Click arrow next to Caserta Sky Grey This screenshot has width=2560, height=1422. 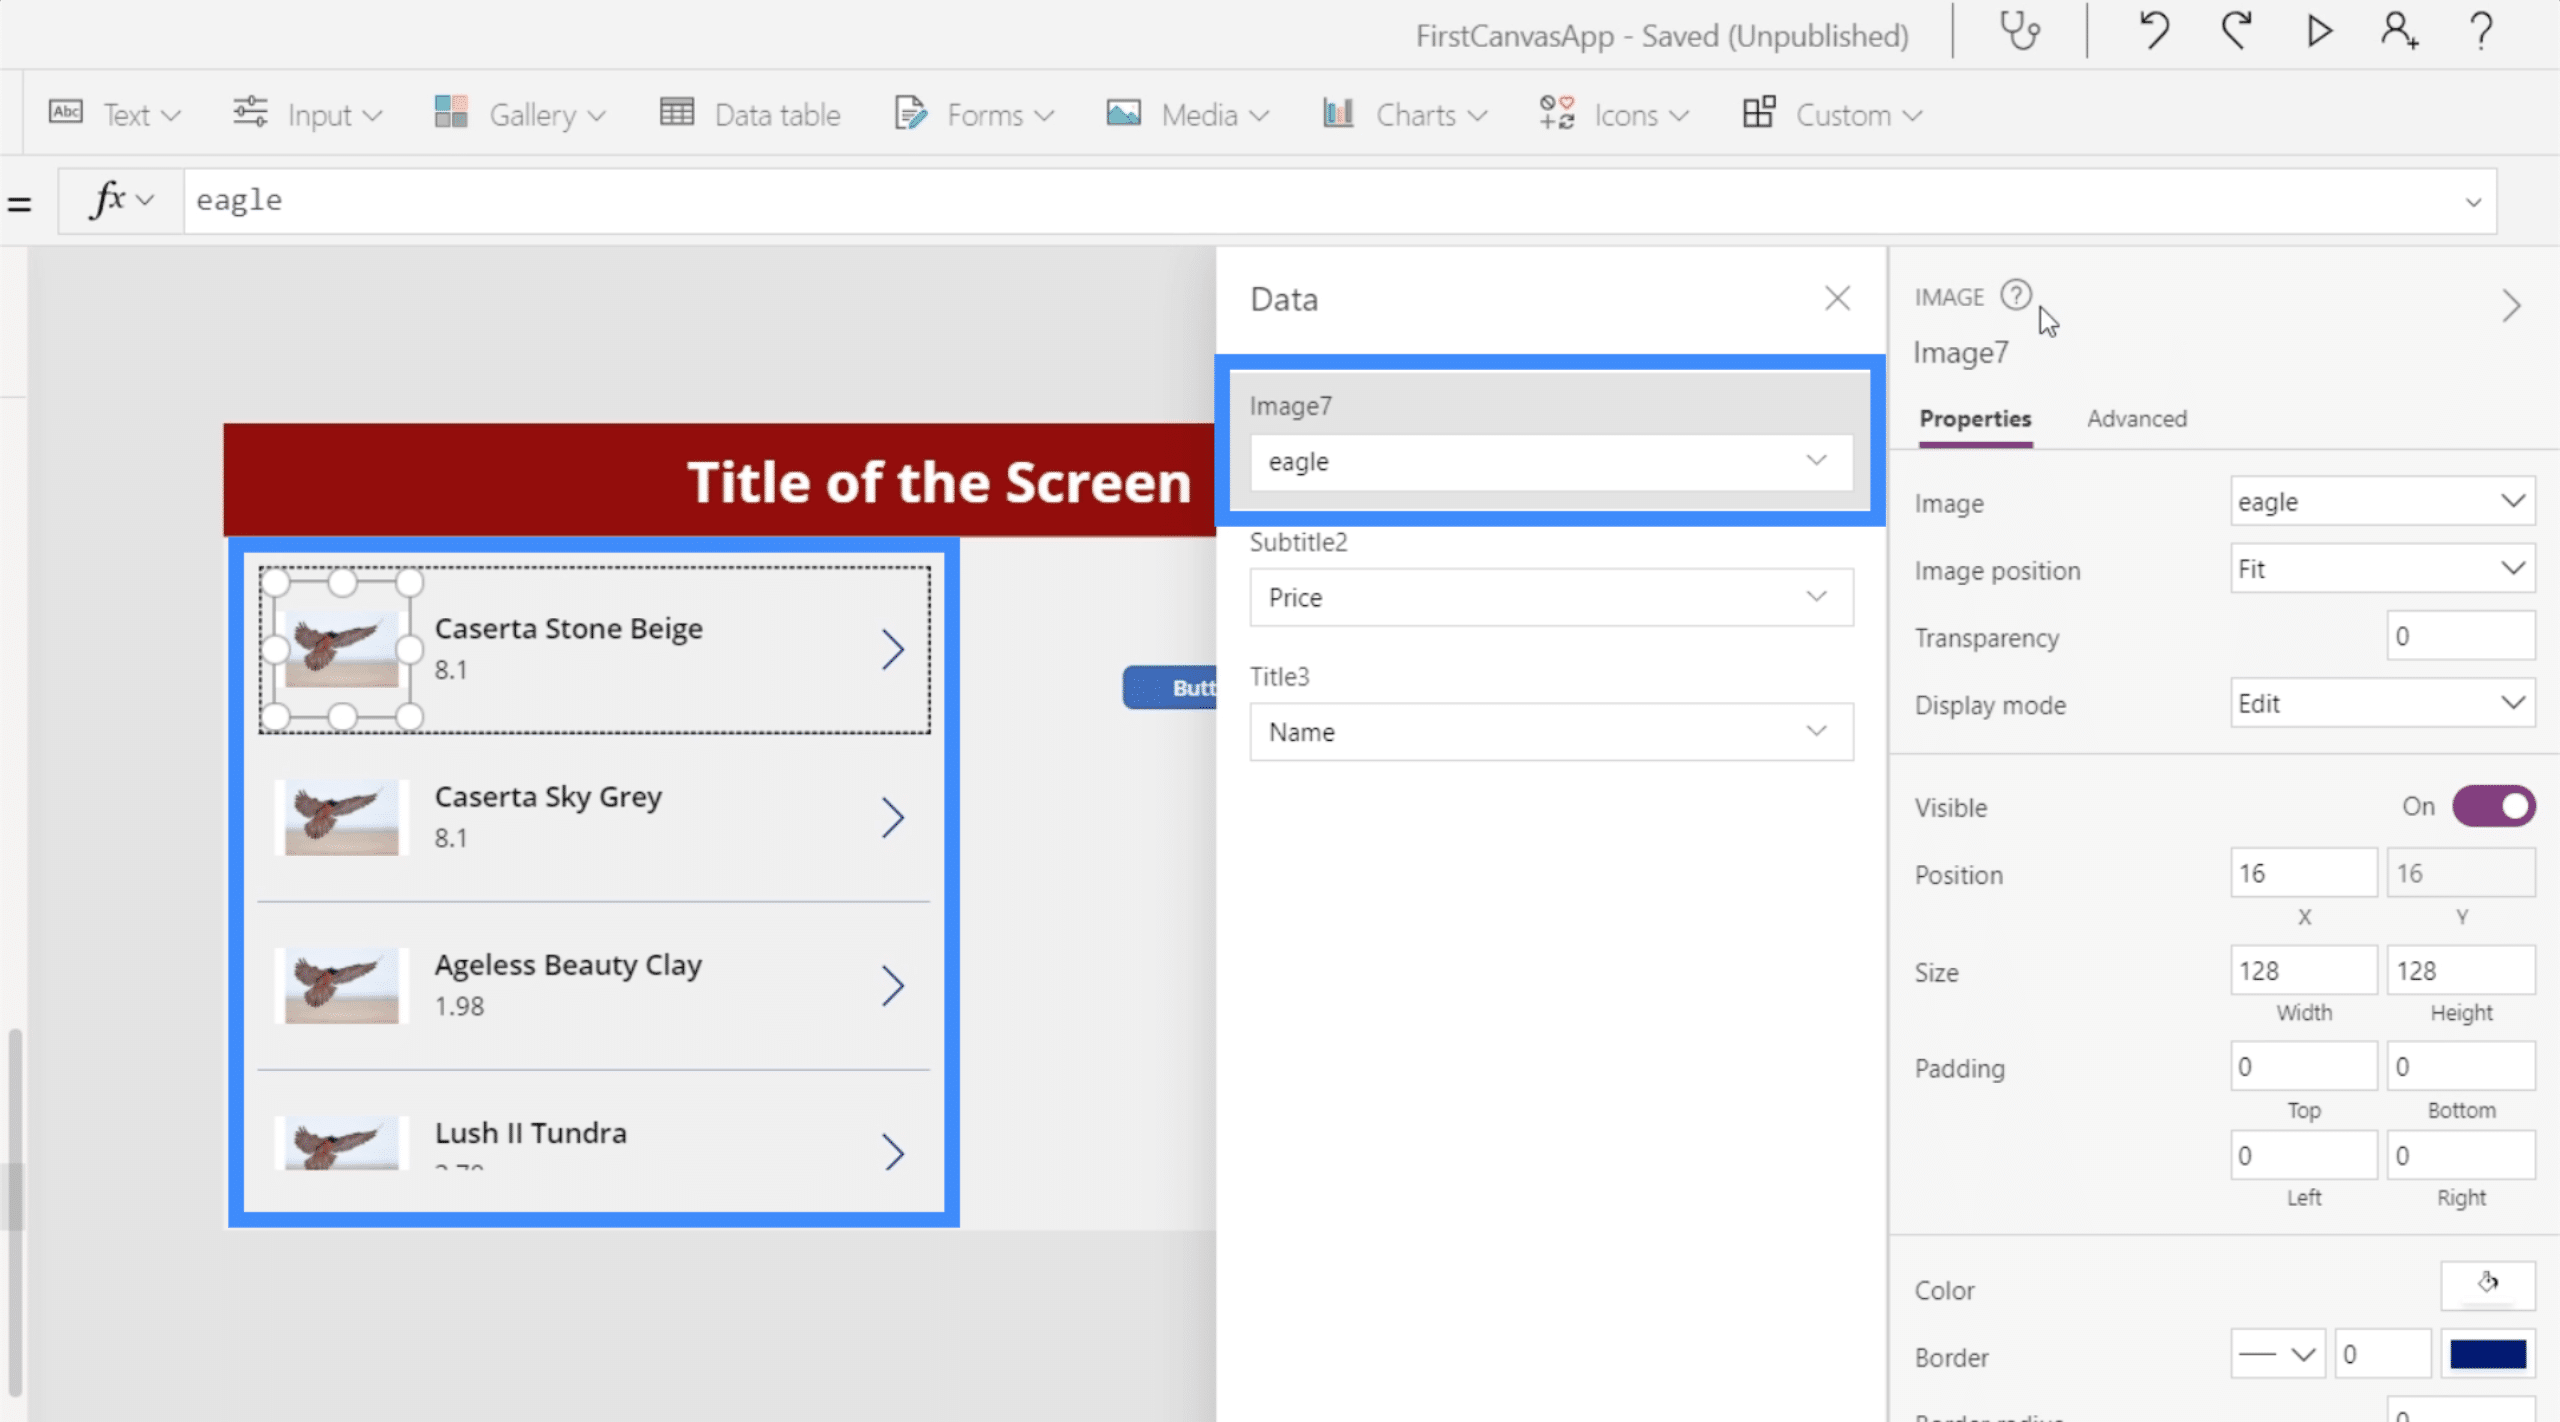892,817
